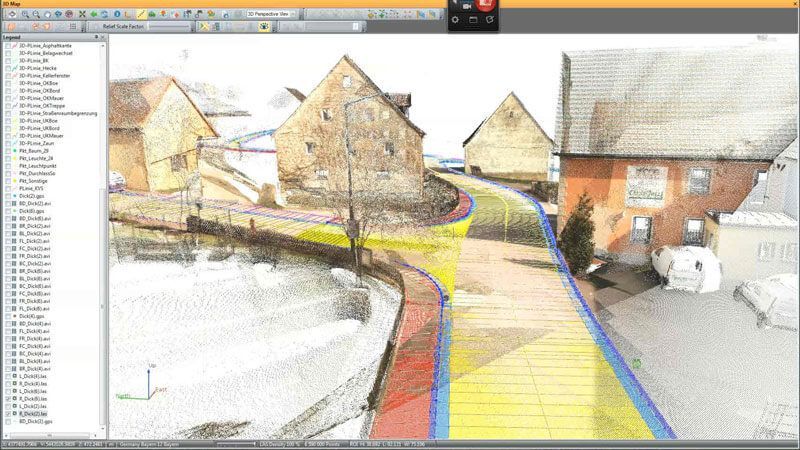Enable the 3D-PLinie_Asphaltkante layer checkbox
Viewport: 800px width, 450px height.
pos(10,46)
